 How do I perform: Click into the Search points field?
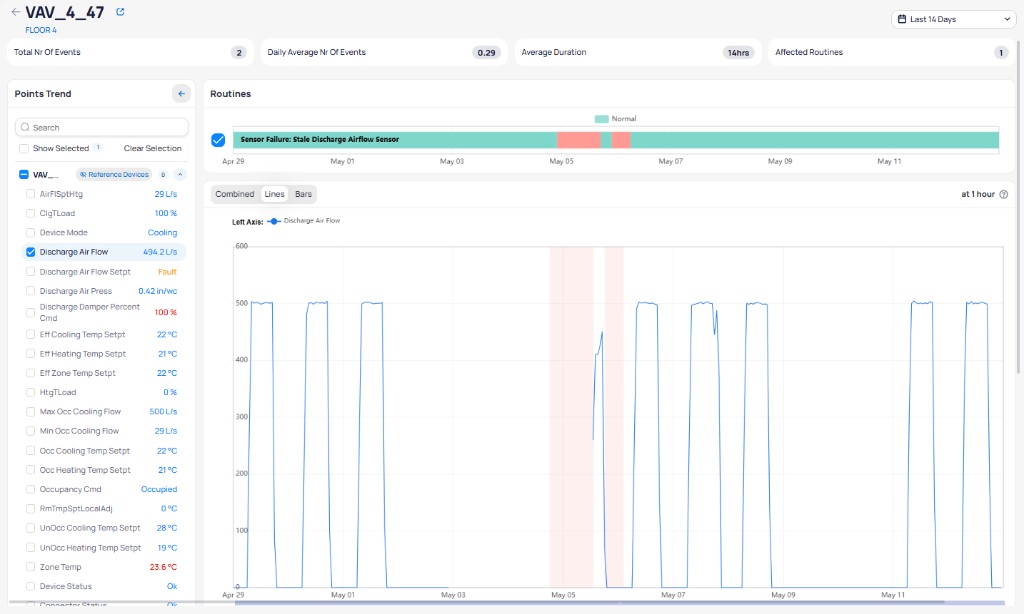click(102, 127)
